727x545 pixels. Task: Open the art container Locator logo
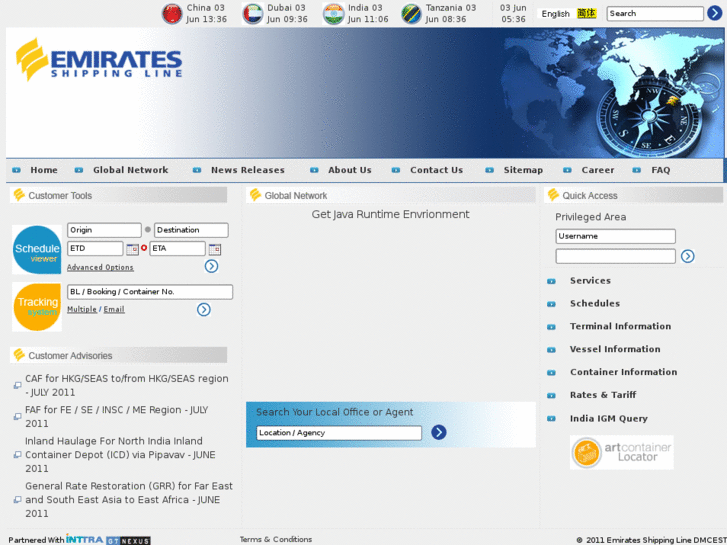622,452
